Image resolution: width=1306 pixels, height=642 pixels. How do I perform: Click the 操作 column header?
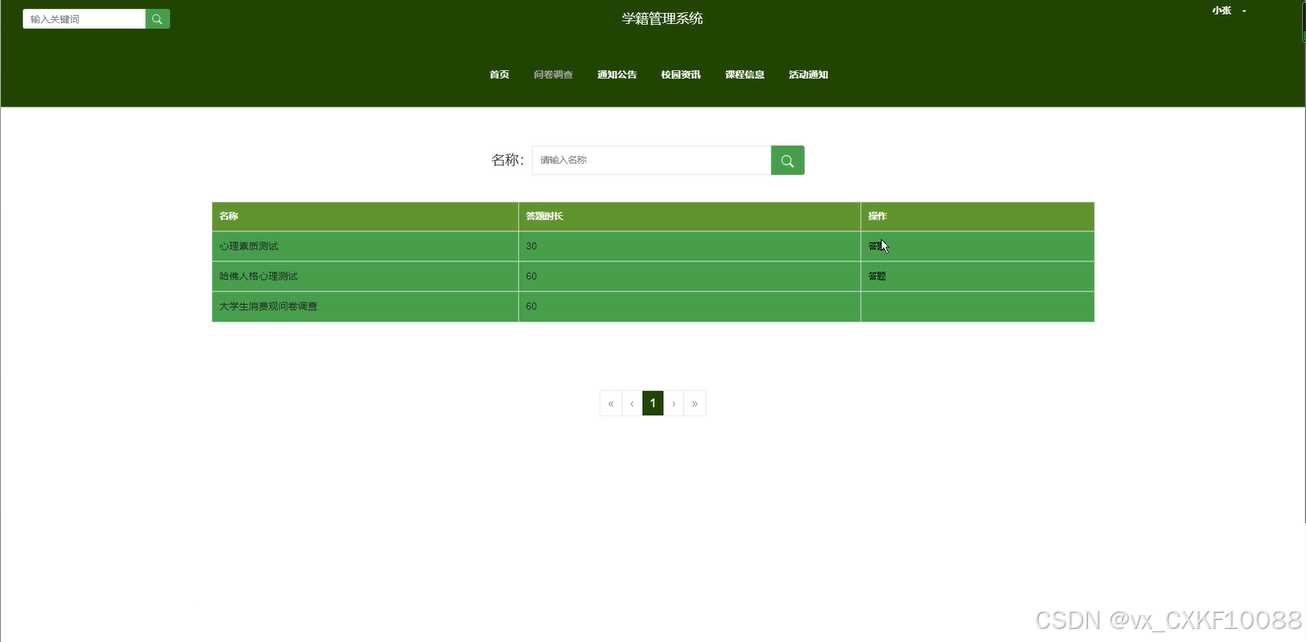[x=977, y=216]
